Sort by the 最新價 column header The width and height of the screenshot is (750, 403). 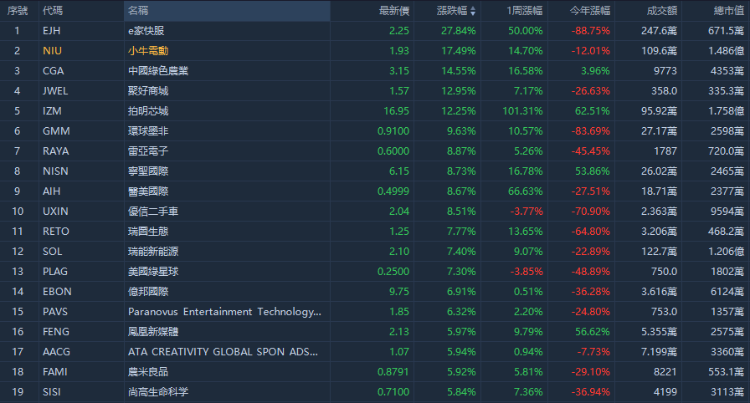click(x=394, y=11)
